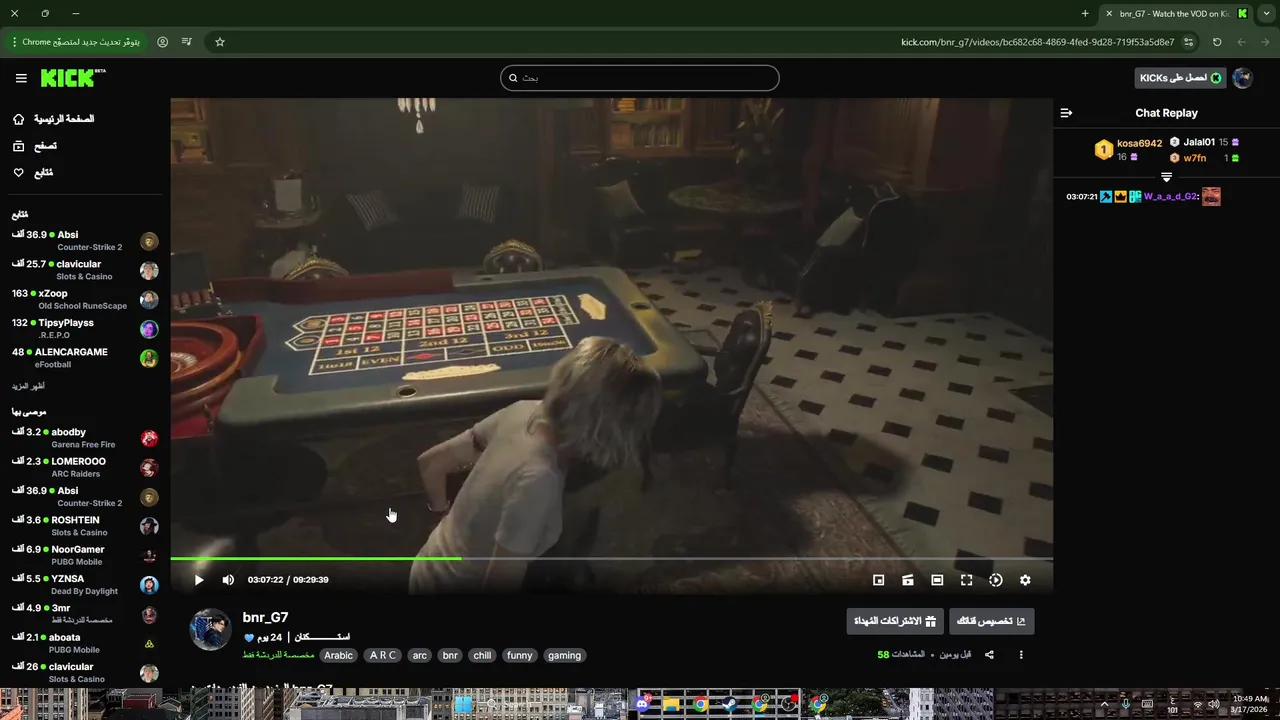The height and width of the screenshot is (720, 1280).
Task: Select the chill tag
Action: pos(482,656)
